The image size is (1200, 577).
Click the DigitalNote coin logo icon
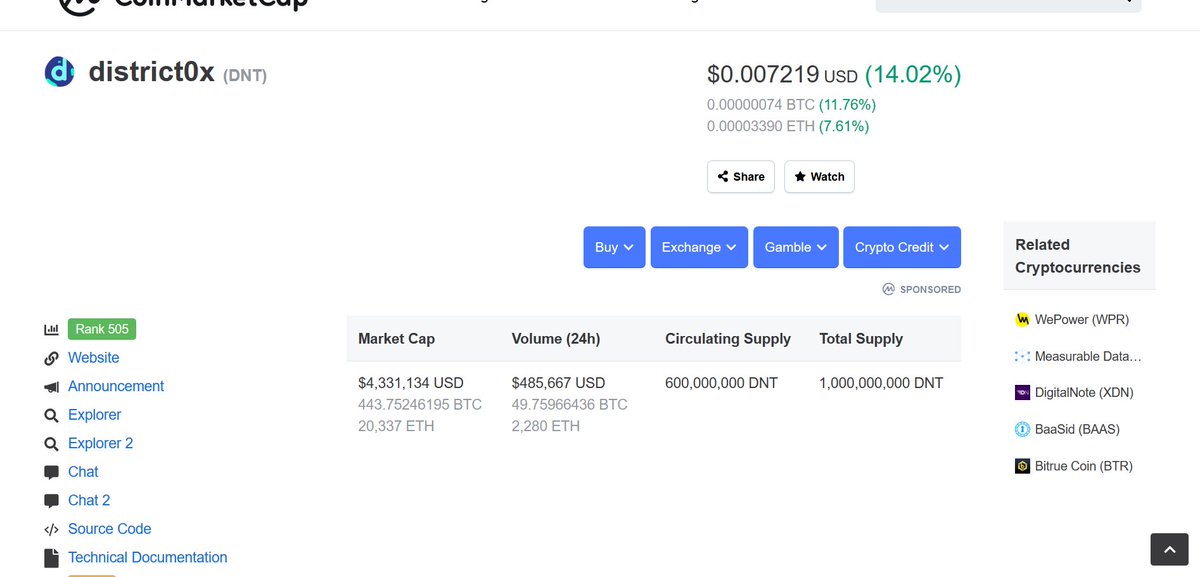(1022, 393)
